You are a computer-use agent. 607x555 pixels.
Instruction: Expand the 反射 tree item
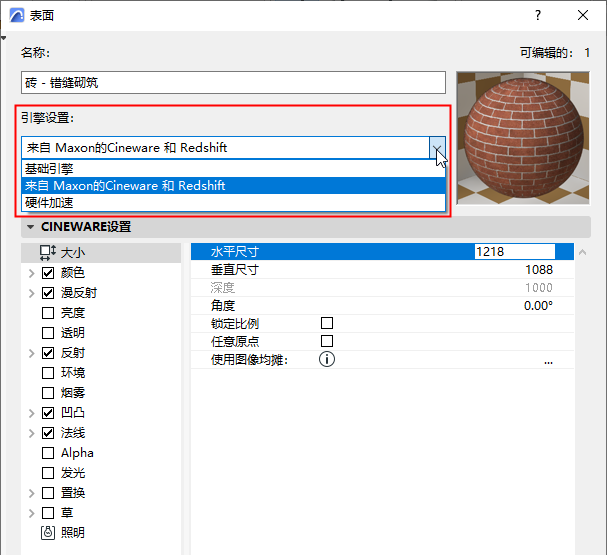32,353
